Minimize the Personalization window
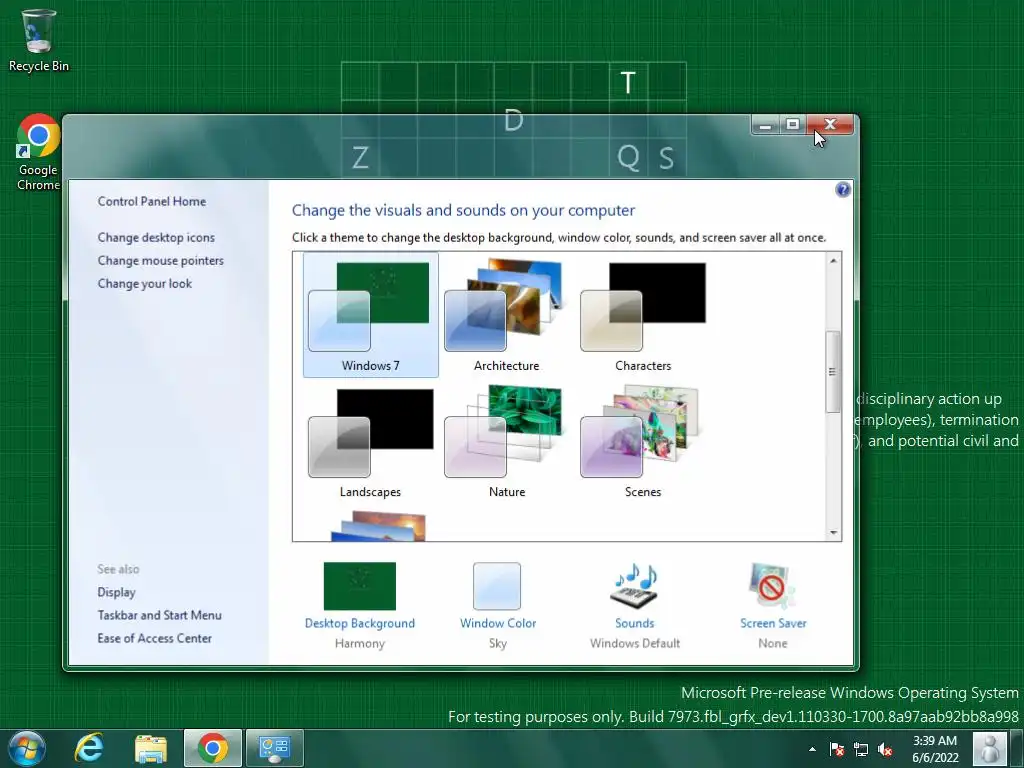1024x768 pixels. (x=765, y=124)
